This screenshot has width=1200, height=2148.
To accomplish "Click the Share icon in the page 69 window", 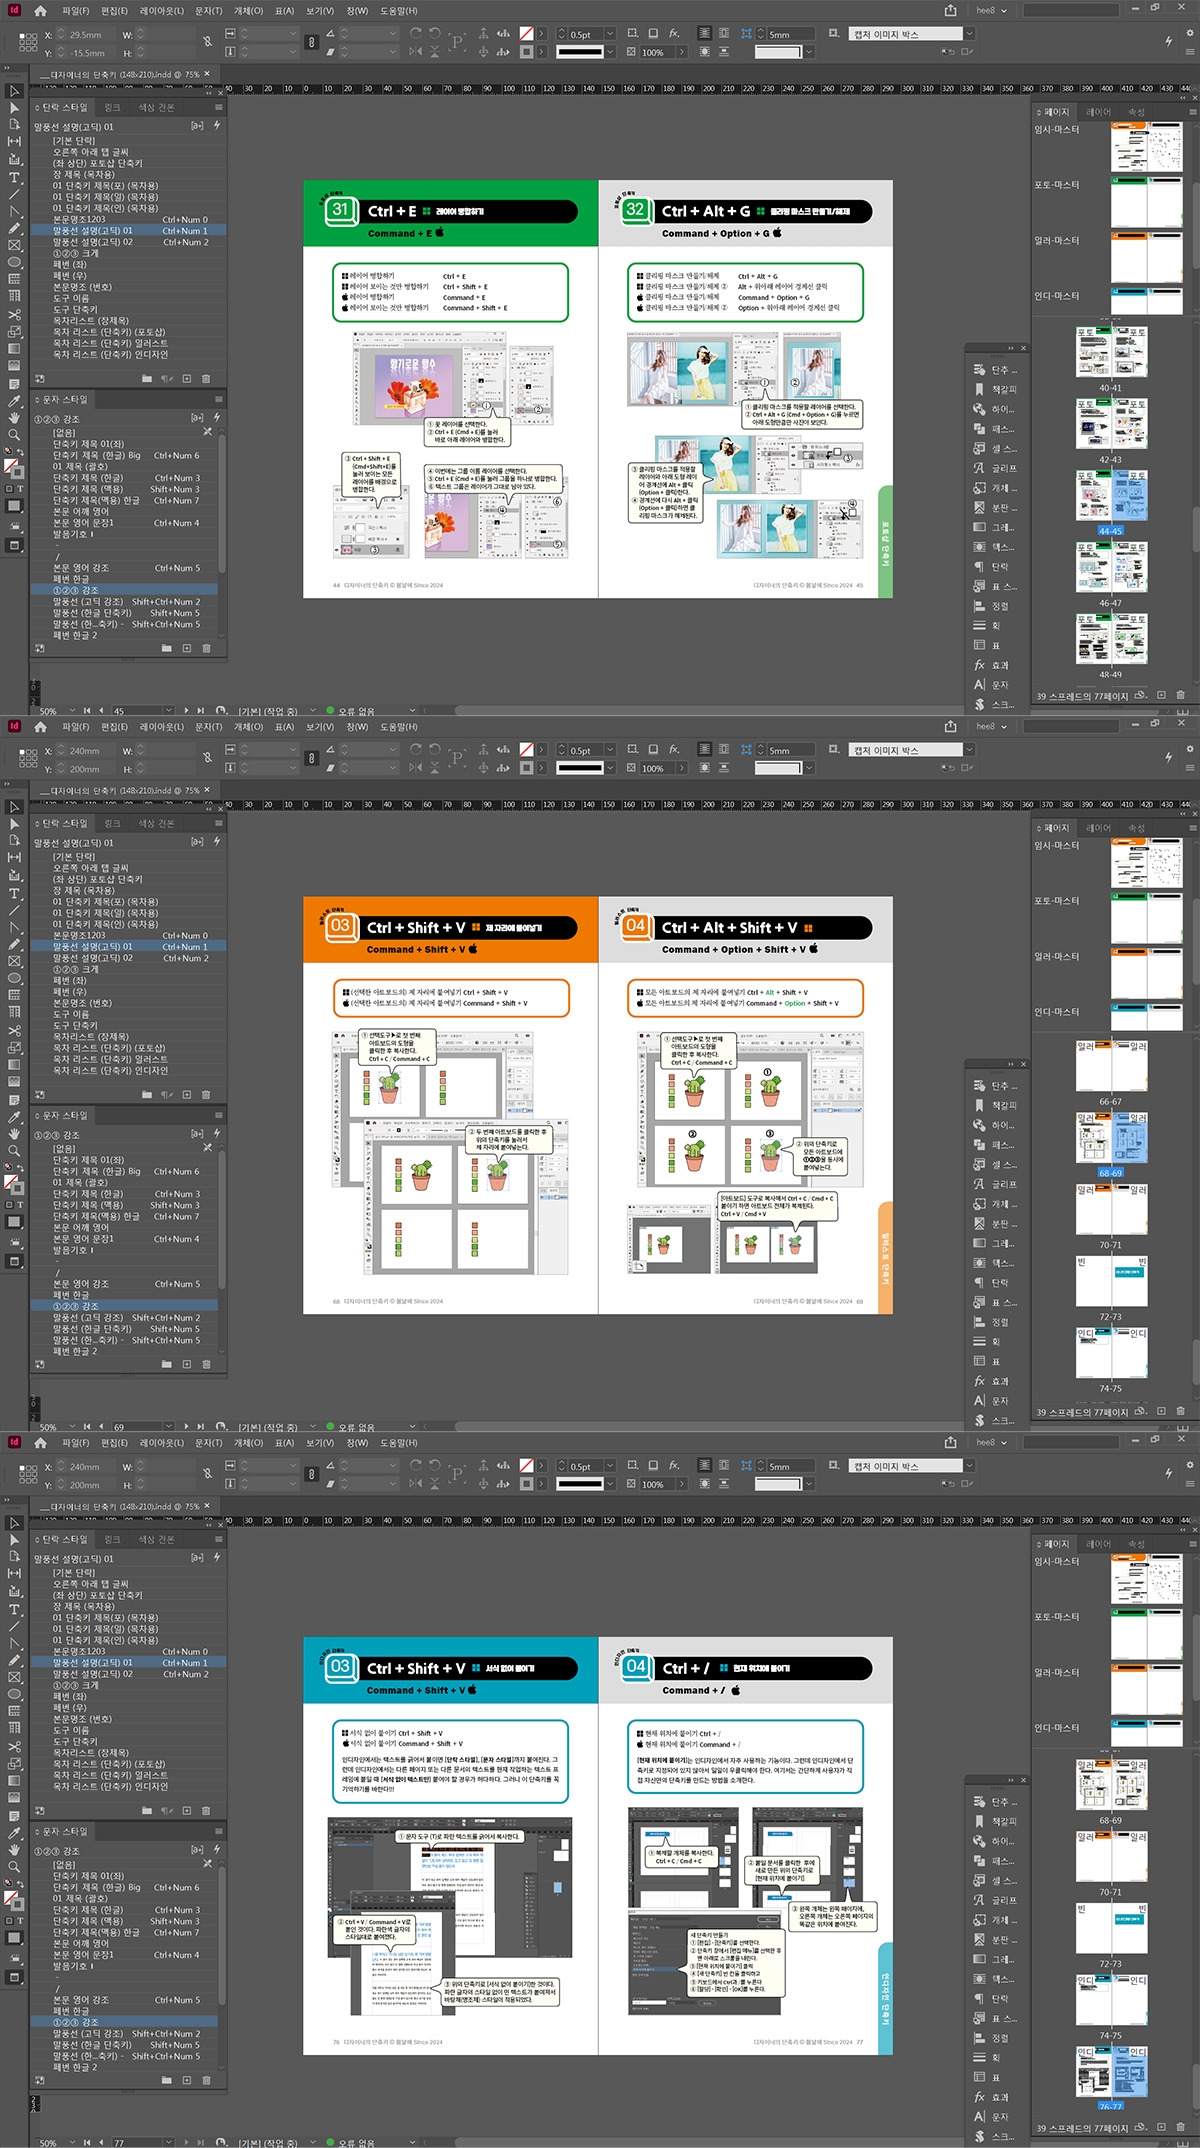I will point(950,726).
